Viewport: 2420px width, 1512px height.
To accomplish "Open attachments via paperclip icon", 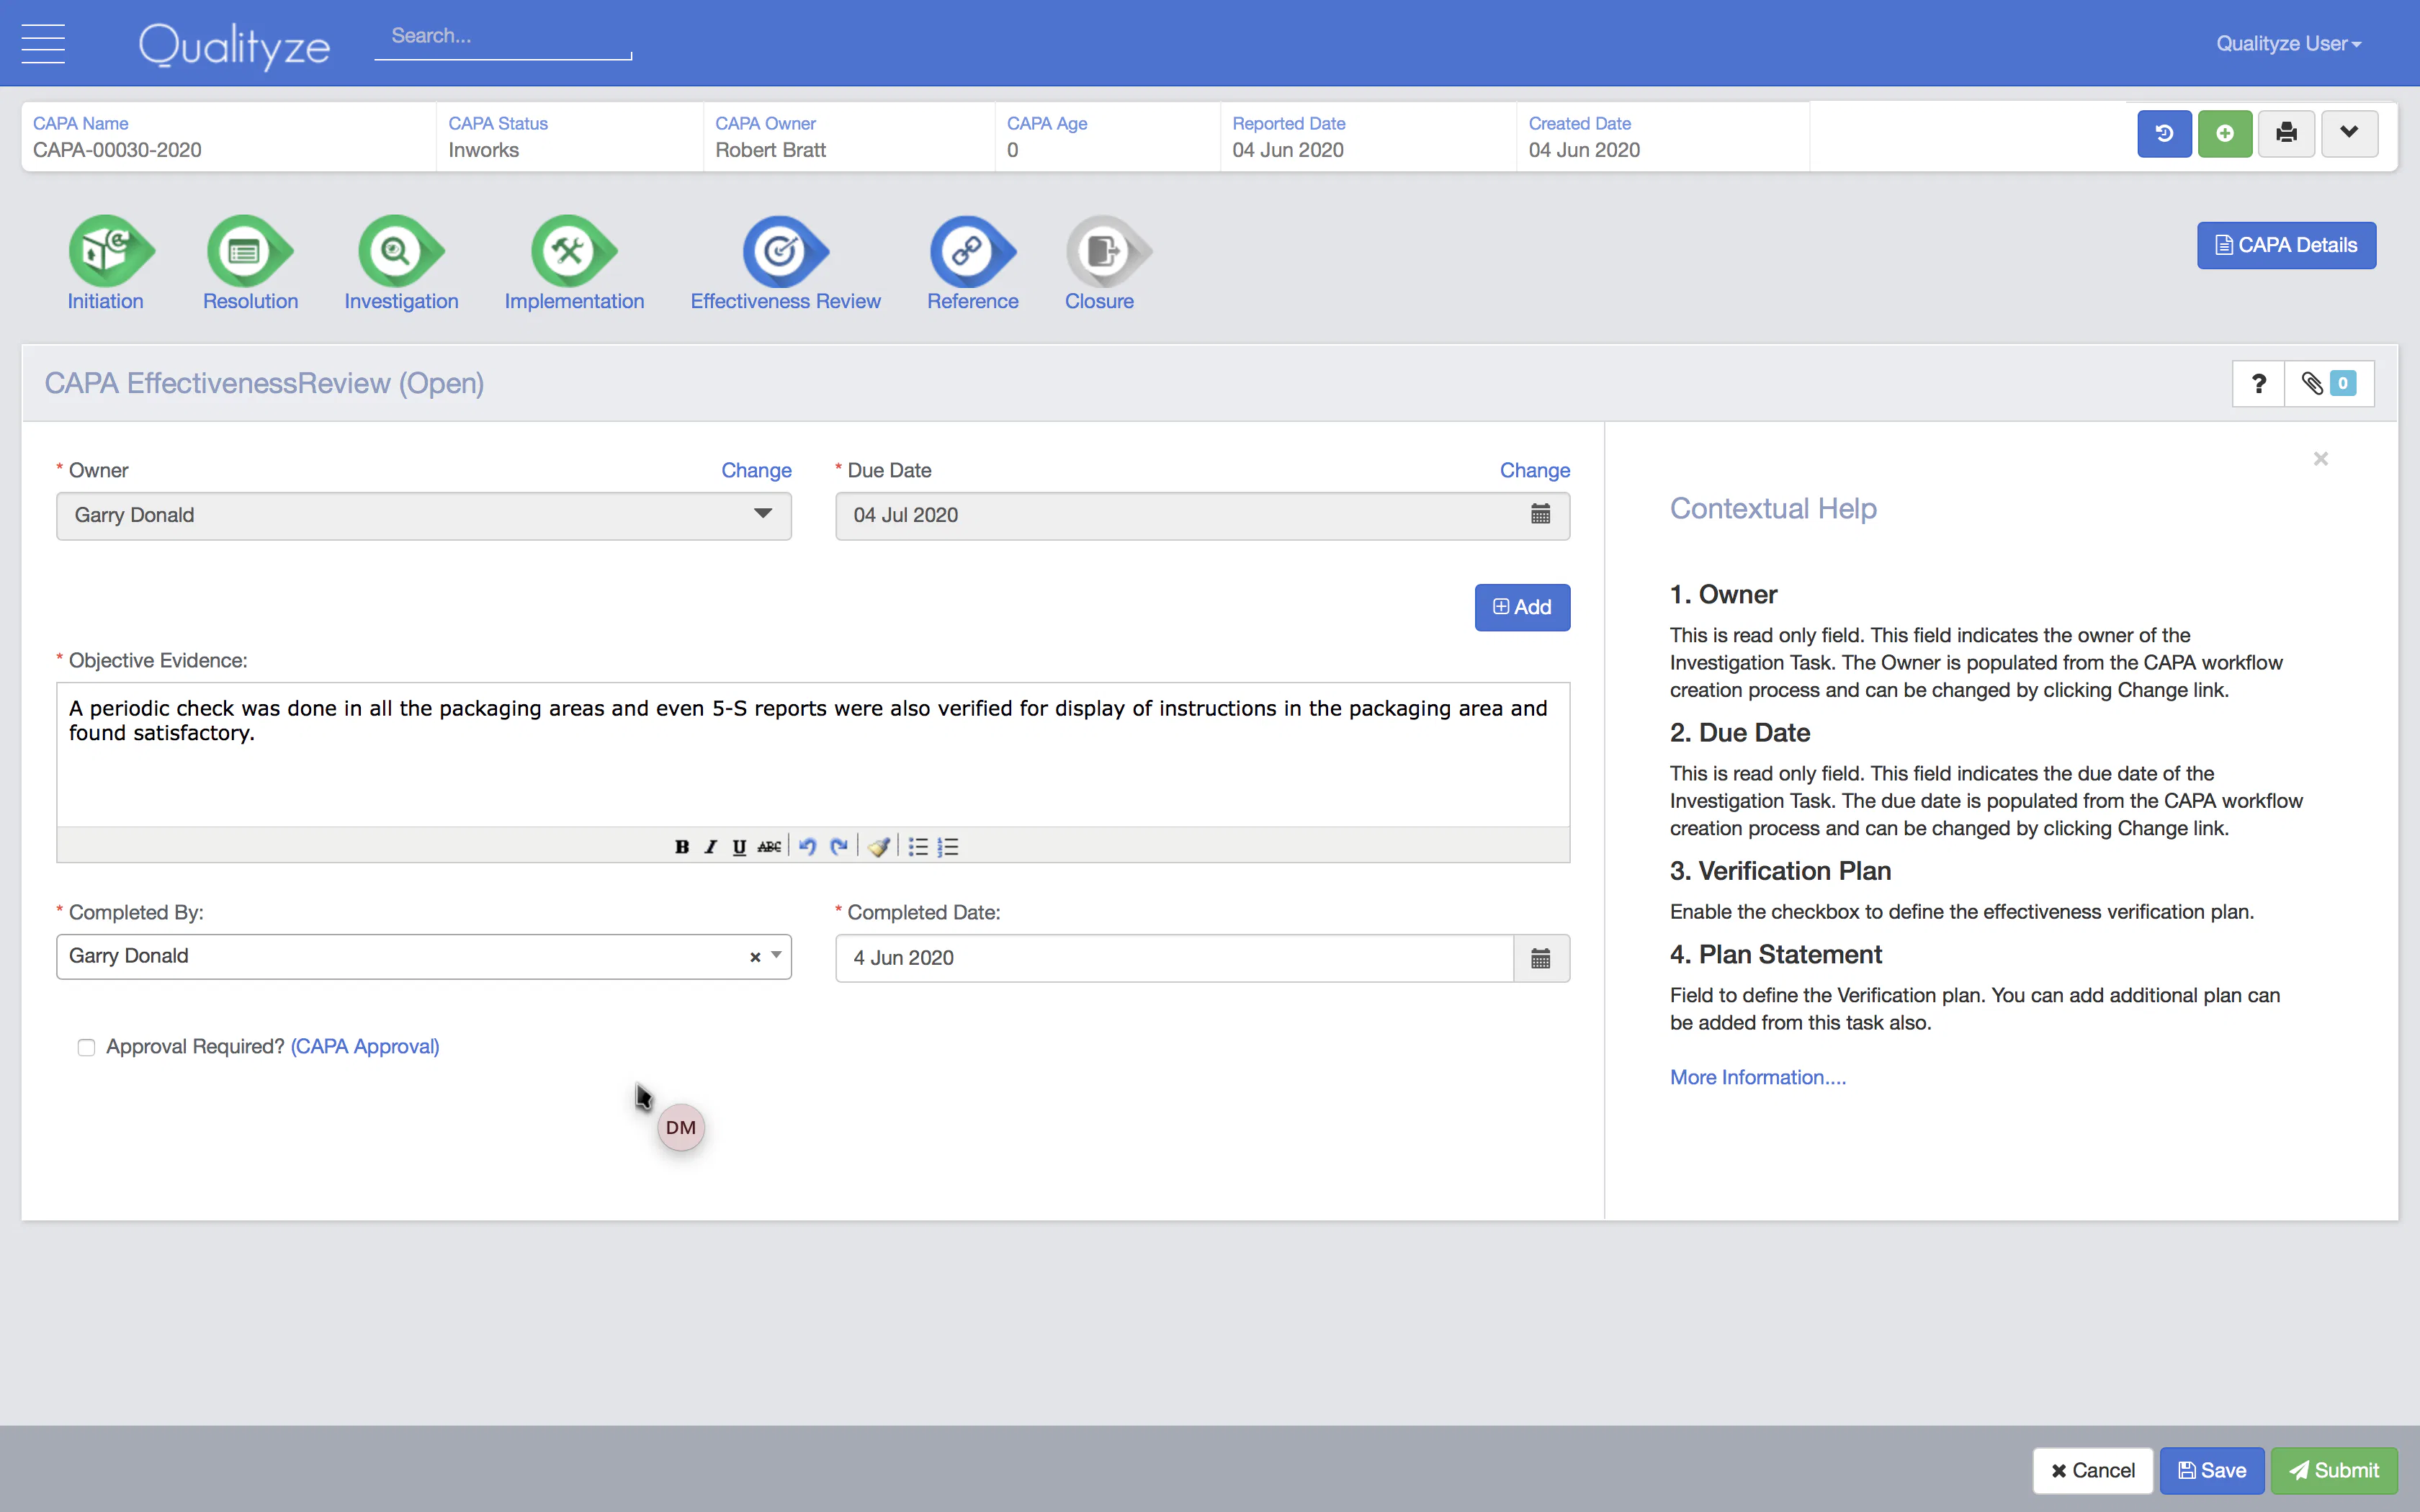I will (x=2312, y=384).
